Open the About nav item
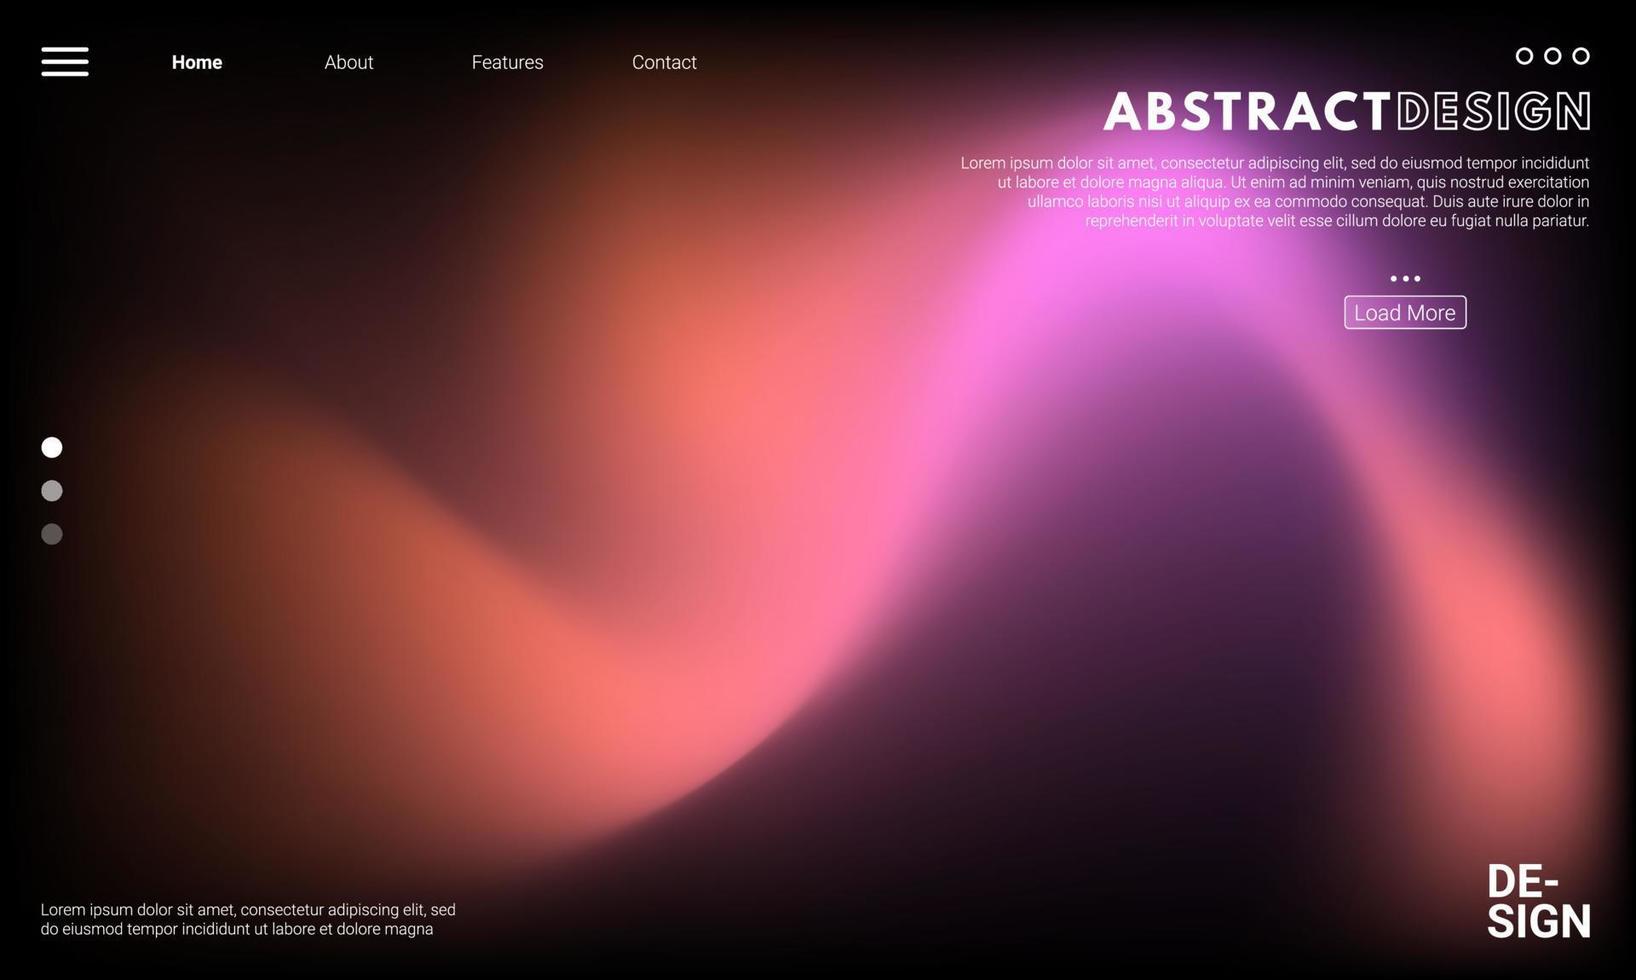Image resolution: width=1636 pixels, height=980 pixels. [349, 62]
